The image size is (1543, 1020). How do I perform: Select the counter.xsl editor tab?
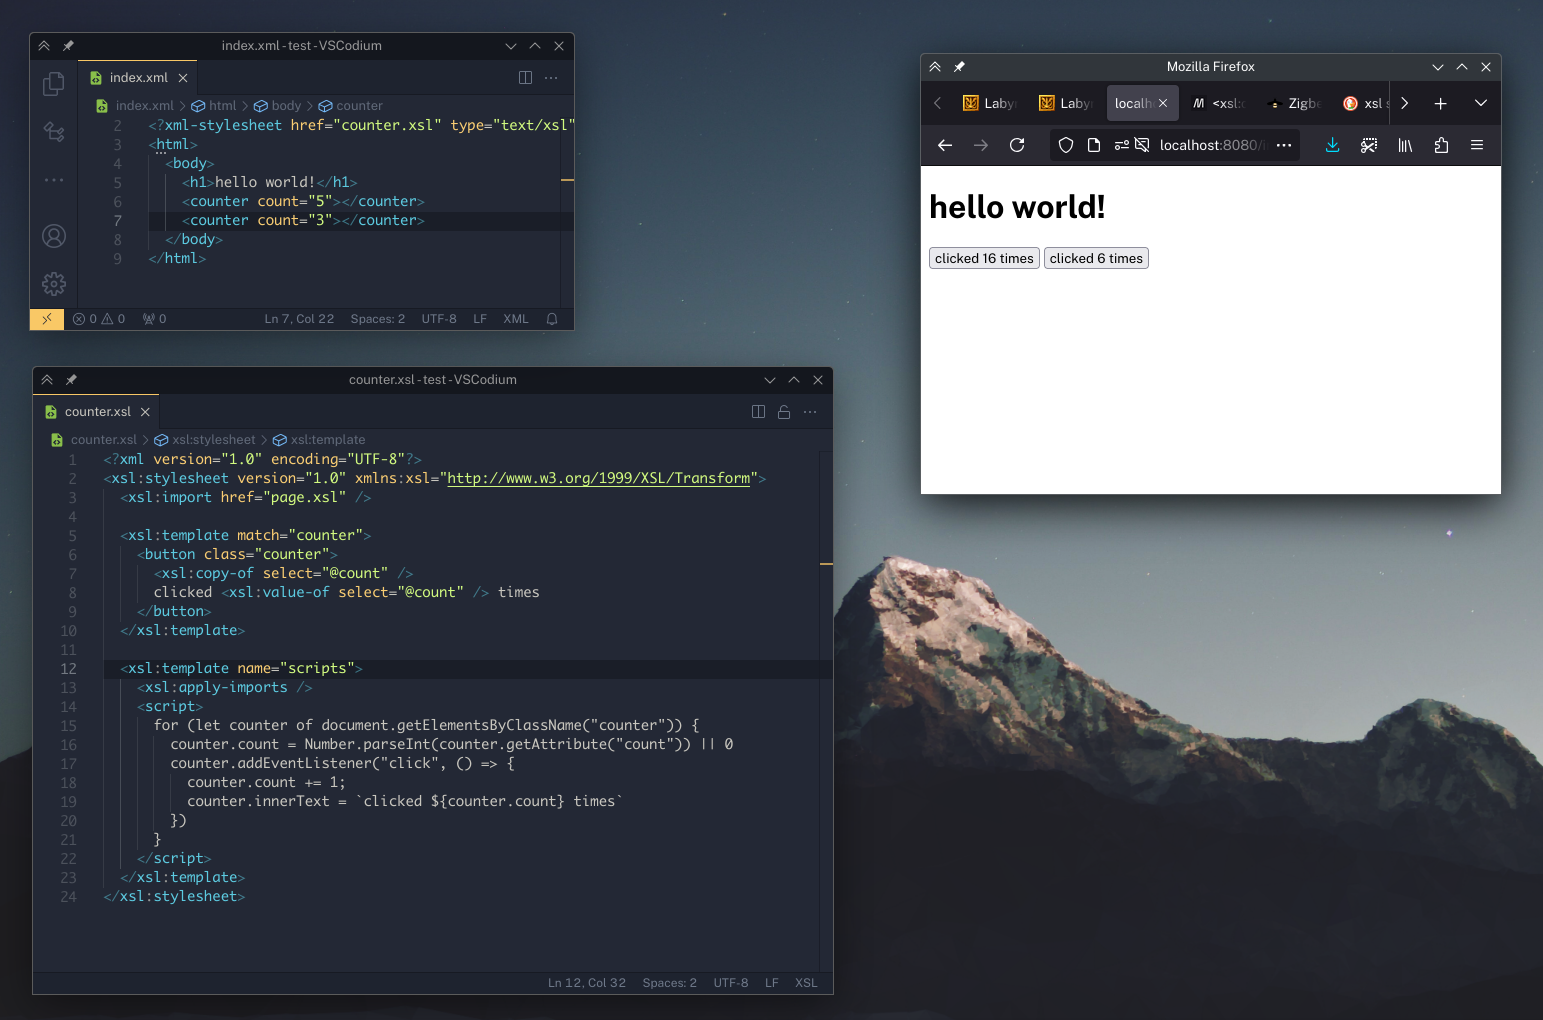coord(97,412)
